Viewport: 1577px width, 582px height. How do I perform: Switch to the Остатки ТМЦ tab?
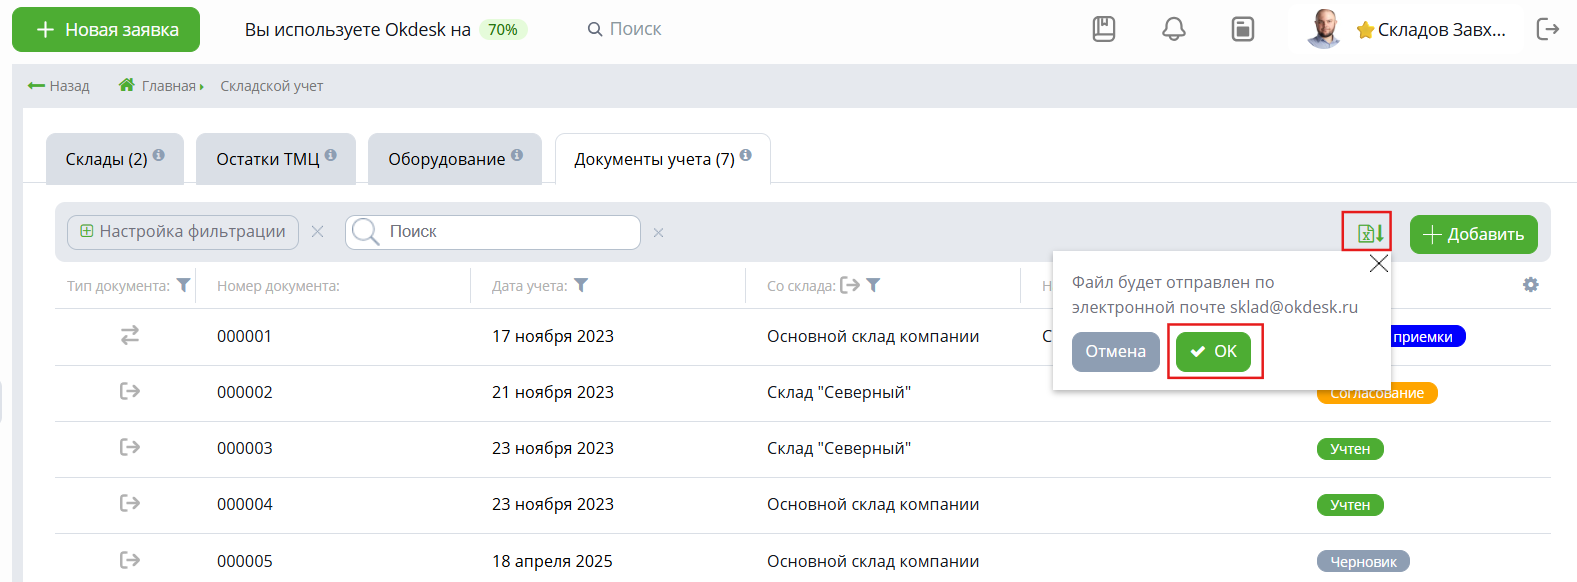coord(276,159)
